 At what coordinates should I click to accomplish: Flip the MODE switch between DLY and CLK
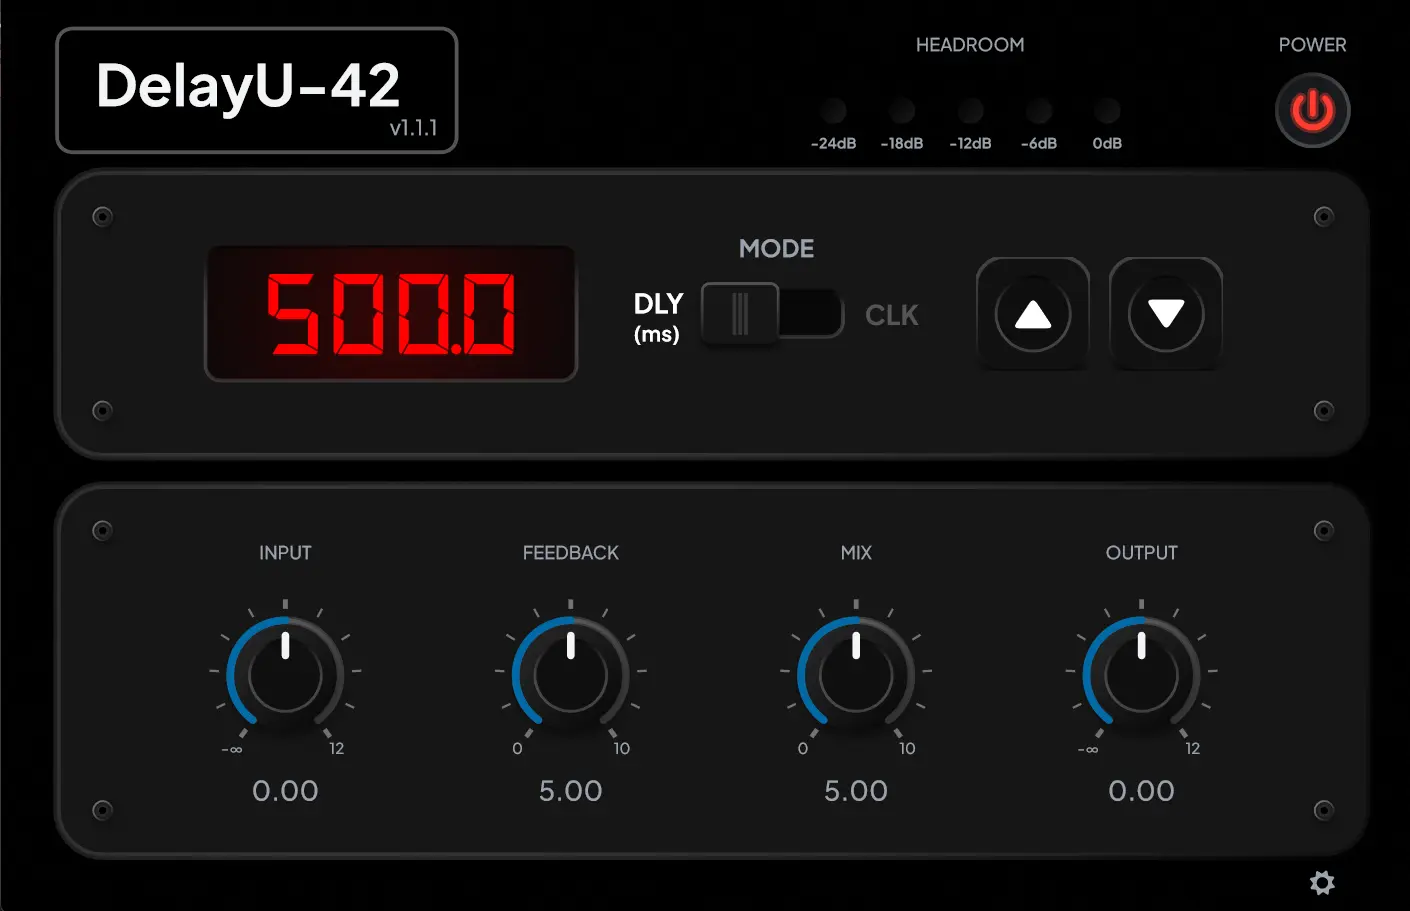[x=772, y=314]
